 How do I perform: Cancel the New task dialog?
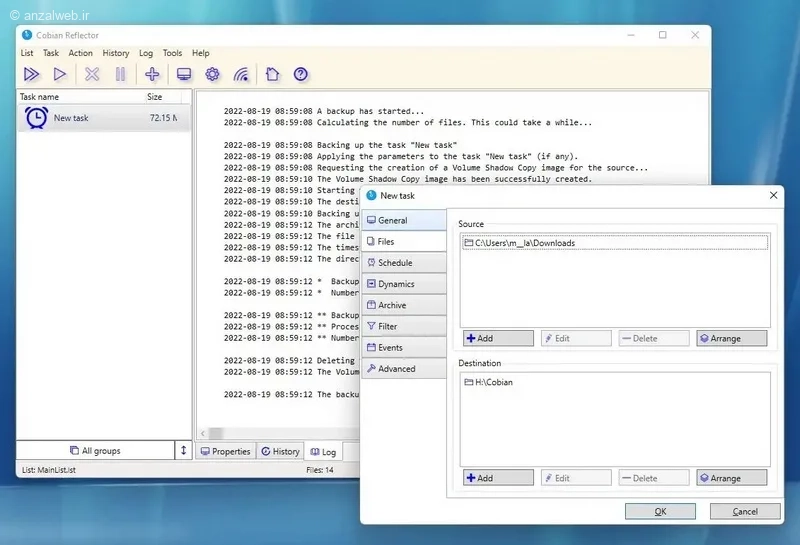pos(745,511)
